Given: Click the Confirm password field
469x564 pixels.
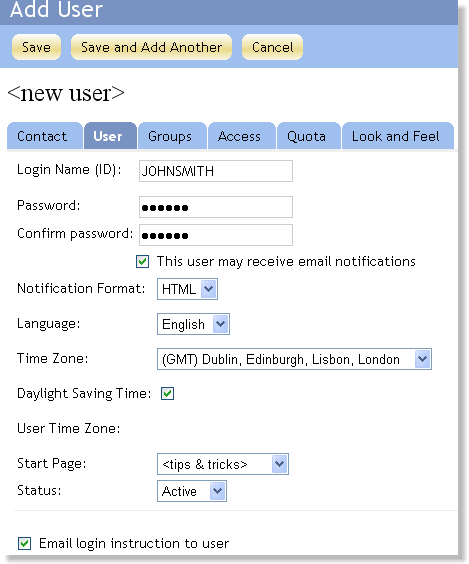Looking at the screenshot, I should coord(216,235).
